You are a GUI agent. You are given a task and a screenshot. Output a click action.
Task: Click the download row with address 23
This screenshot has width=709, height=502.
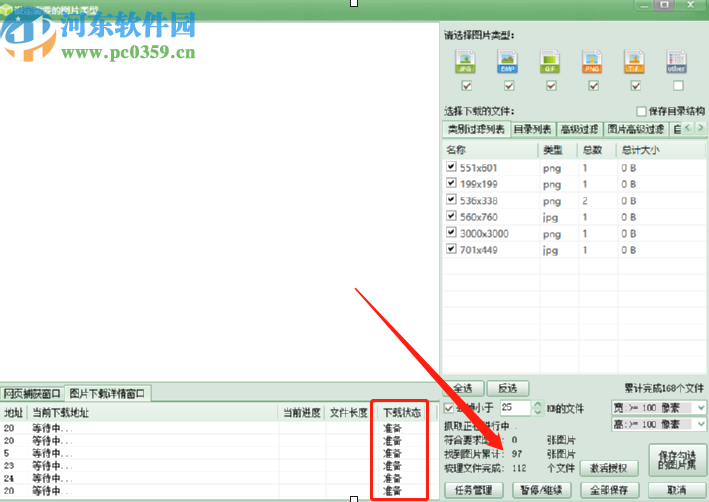click(217, 465)
